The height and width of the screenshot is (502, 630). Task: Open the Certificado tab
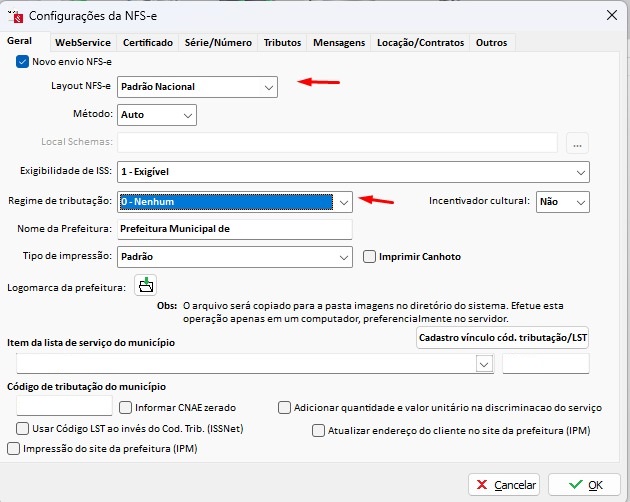tap(147, 43)
